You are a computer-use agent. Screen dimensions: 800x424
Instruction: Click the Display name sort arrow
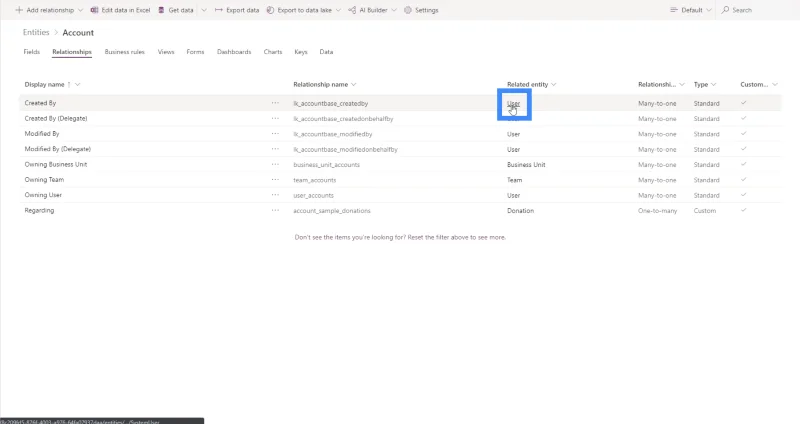[x=69, y=84]
